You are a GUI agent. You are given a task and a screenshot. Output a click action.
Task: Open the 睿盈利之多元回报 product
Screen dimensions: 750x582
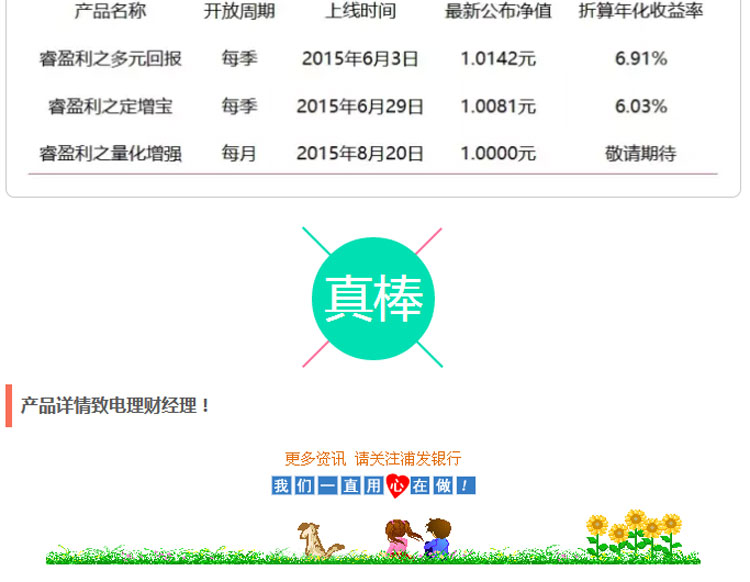coord(110,59)
